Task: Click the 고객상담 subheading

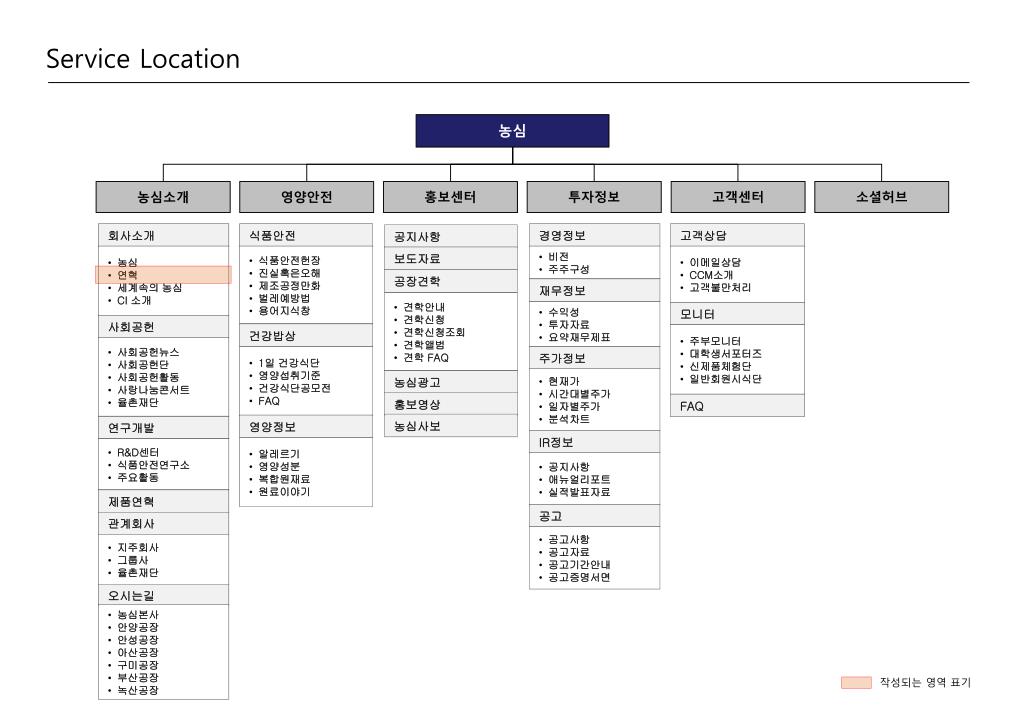Action: [x=737, y=236]
